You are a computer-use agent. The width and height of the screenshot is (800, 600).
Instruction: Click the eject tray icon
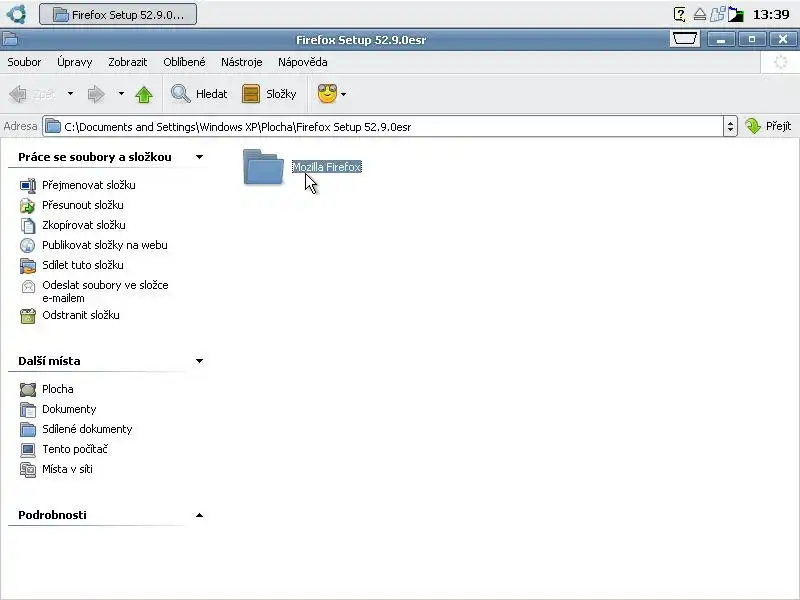pos(699,14)
